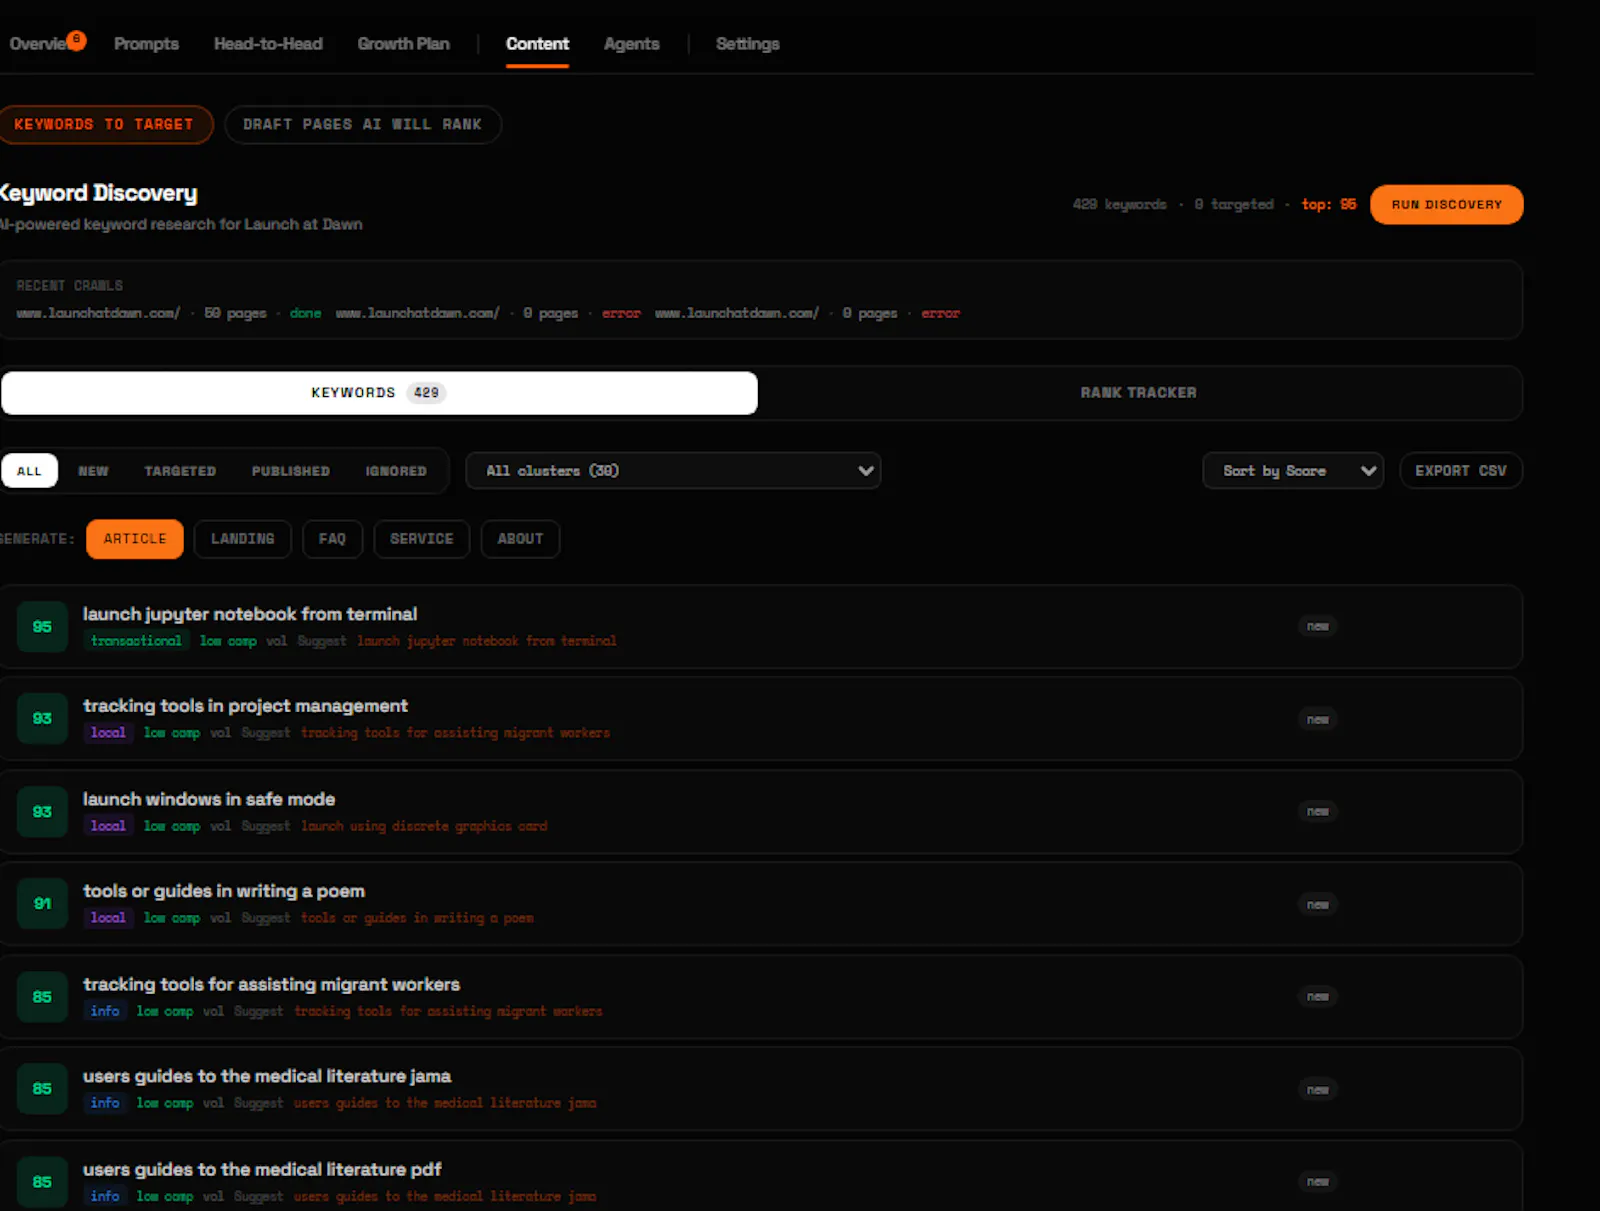1600x1211 pixels.
Task: Click the Export CSV button
Action: pos(1460,471)
